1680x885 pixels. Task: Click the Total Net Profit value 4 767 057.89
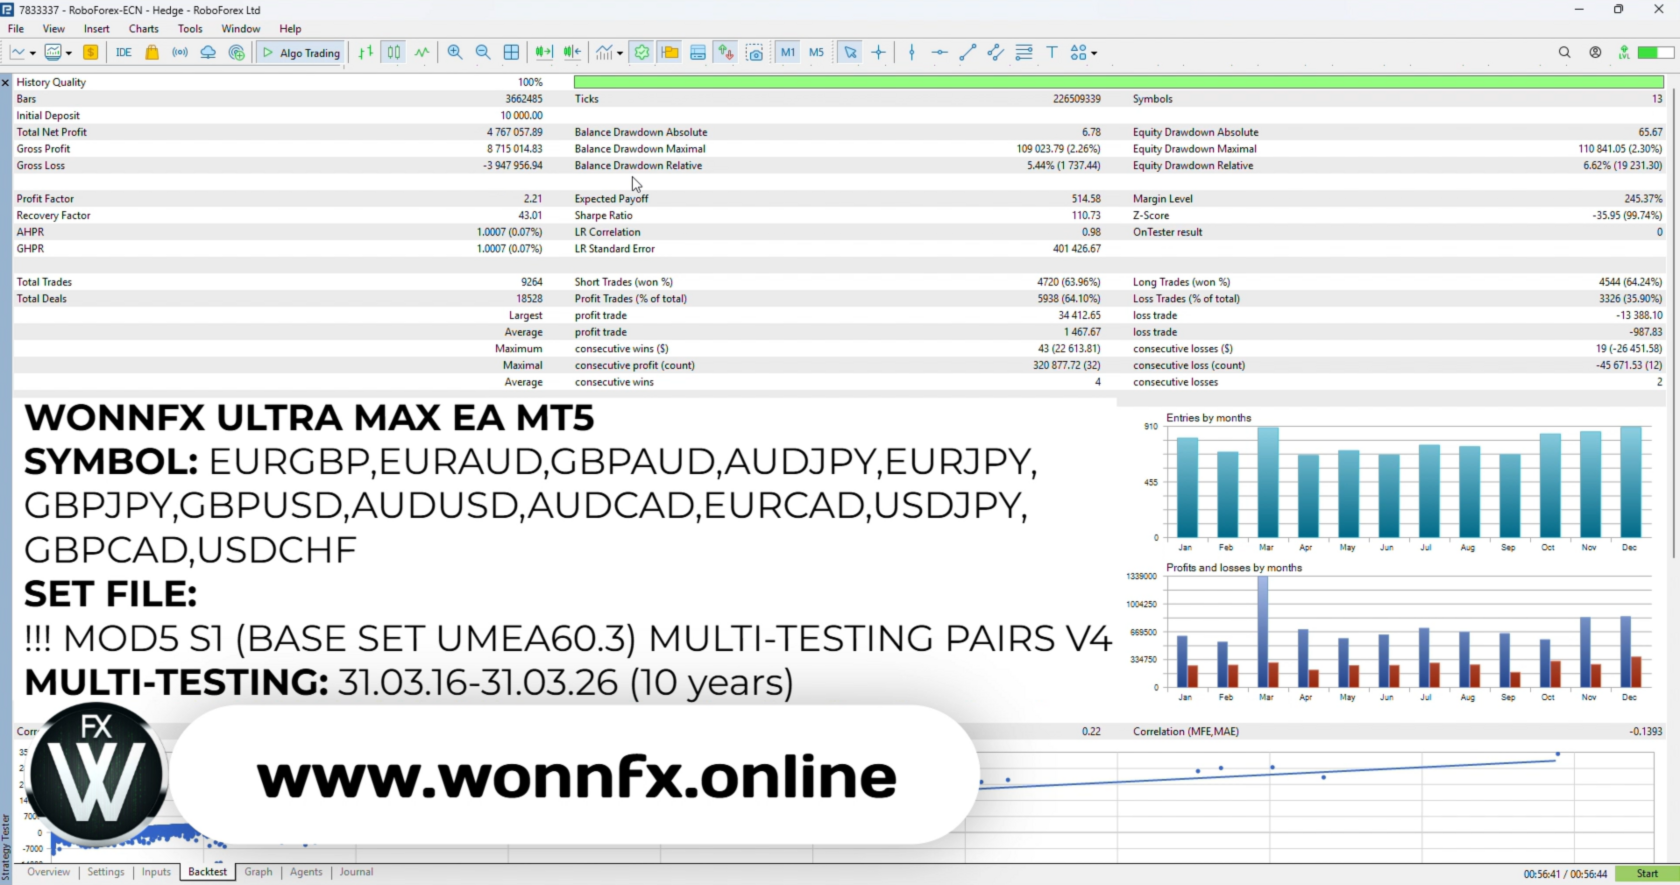[515, 132]
